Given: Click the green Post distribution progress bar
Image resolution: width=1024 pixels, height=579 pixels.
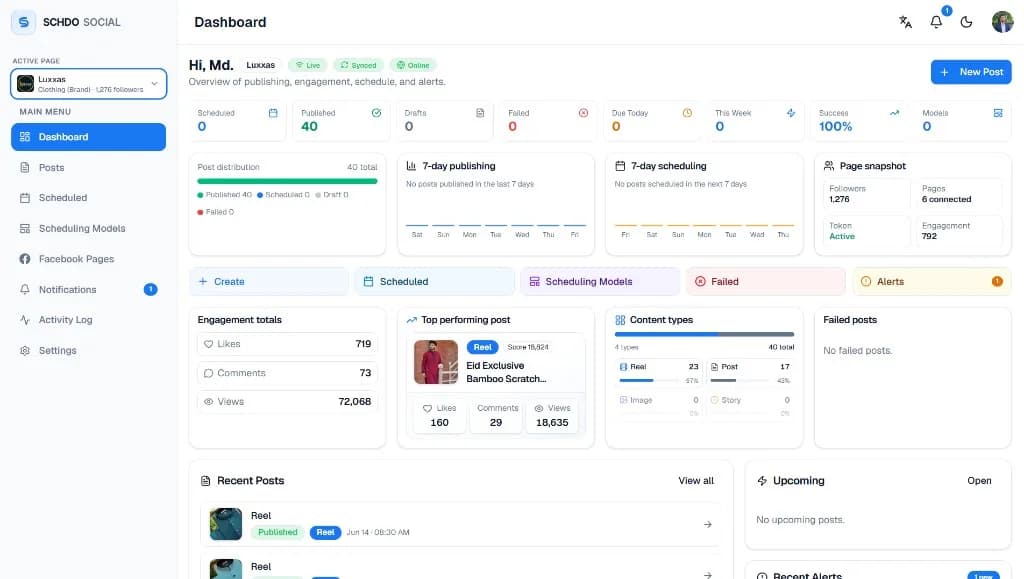Looking at the screenshot, I should tap(287, 181).
